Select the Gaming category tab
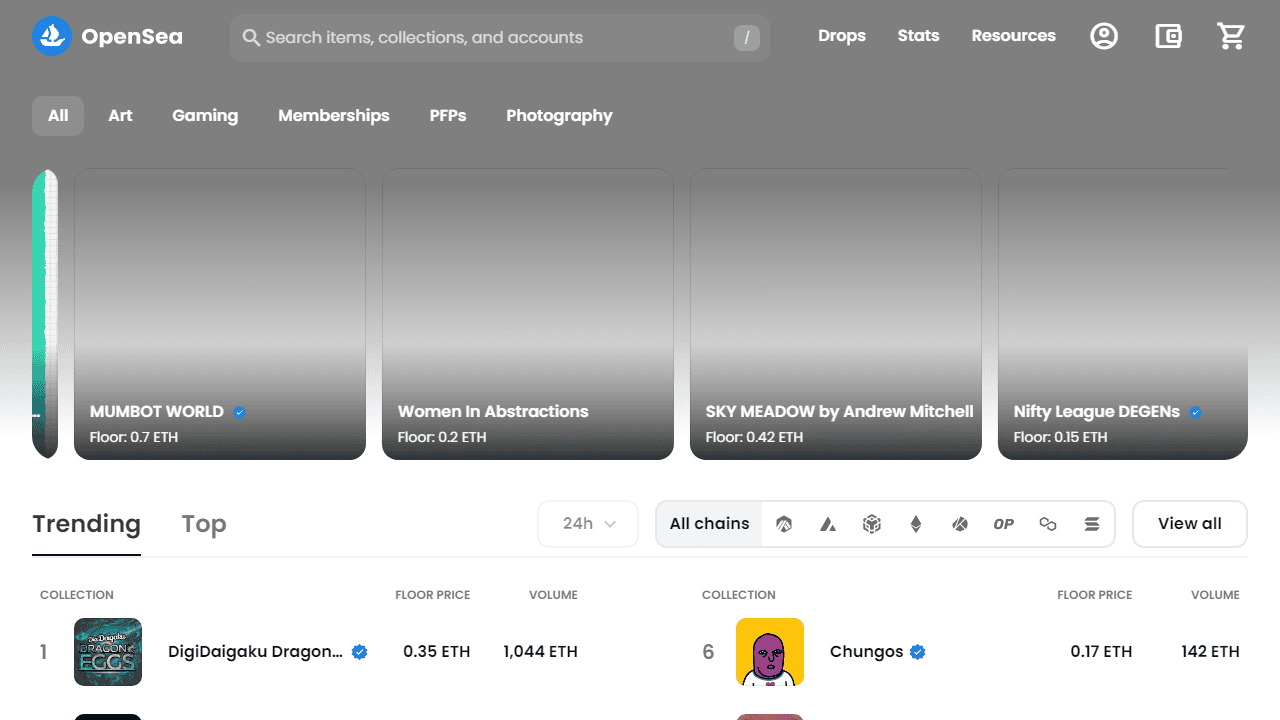Screen dimensions: 1280x720 tap(205, 116)
